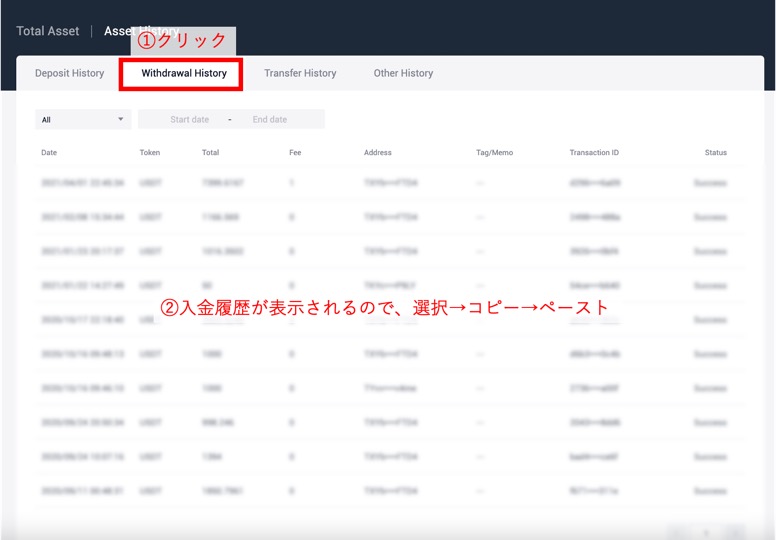
Task: Open the Other History tab
Action: [403, 73]
